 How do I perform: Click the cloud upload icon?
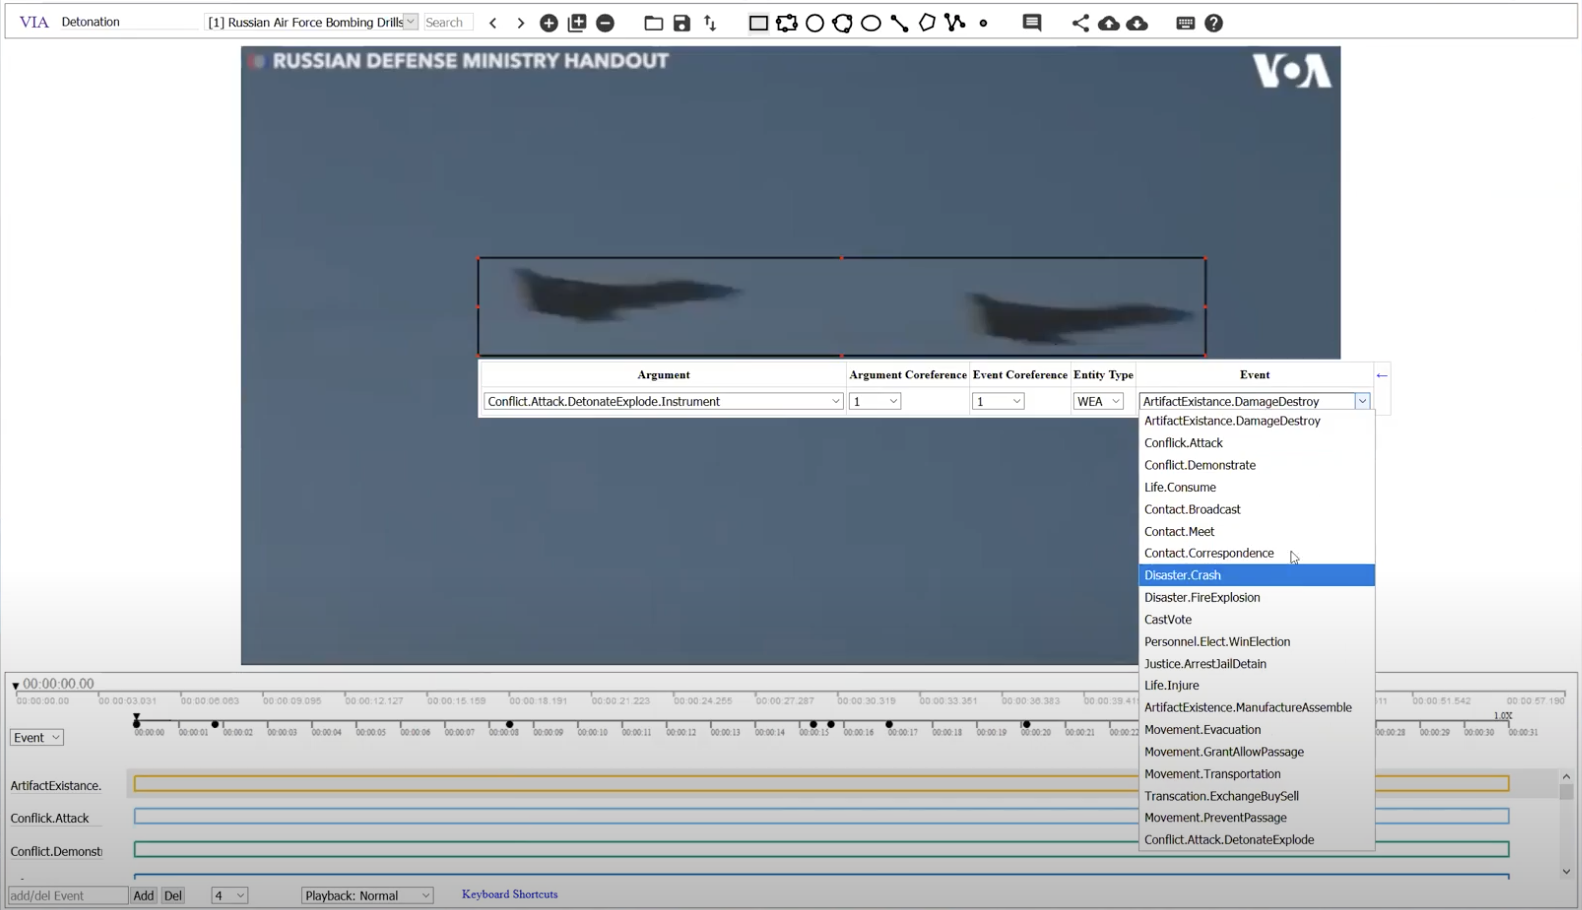[1109, 23]
